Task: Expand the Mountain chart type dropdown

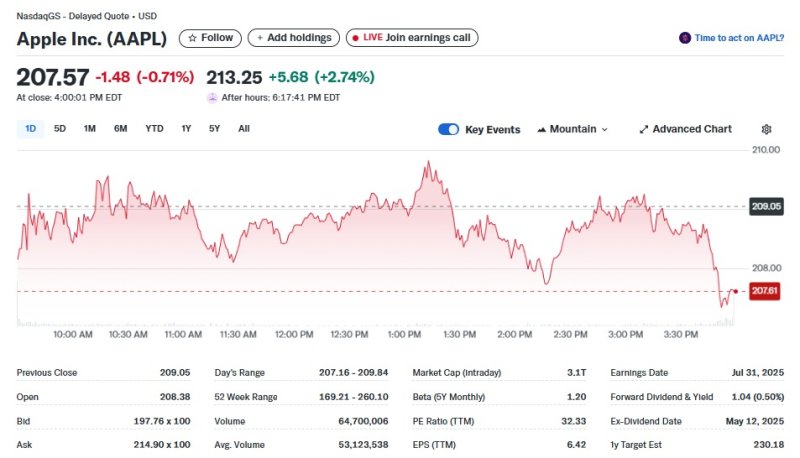Action: (x=605, y=130)
